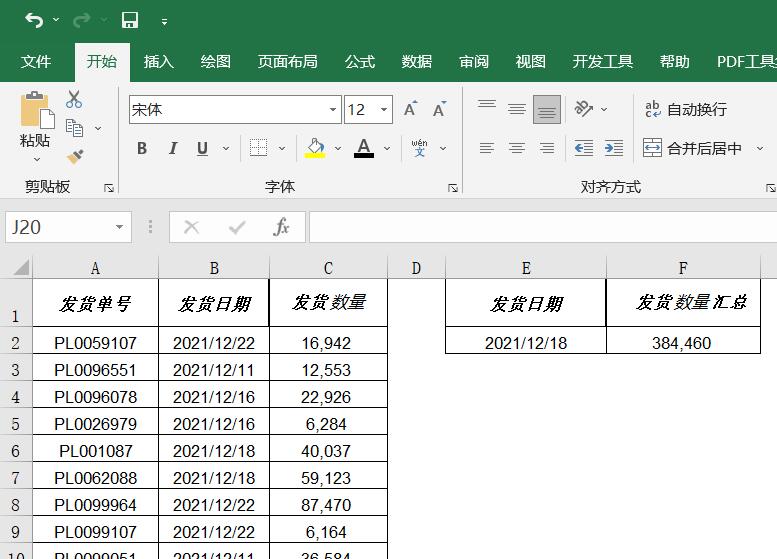Select cell containing 384,460

pos(683,342)
